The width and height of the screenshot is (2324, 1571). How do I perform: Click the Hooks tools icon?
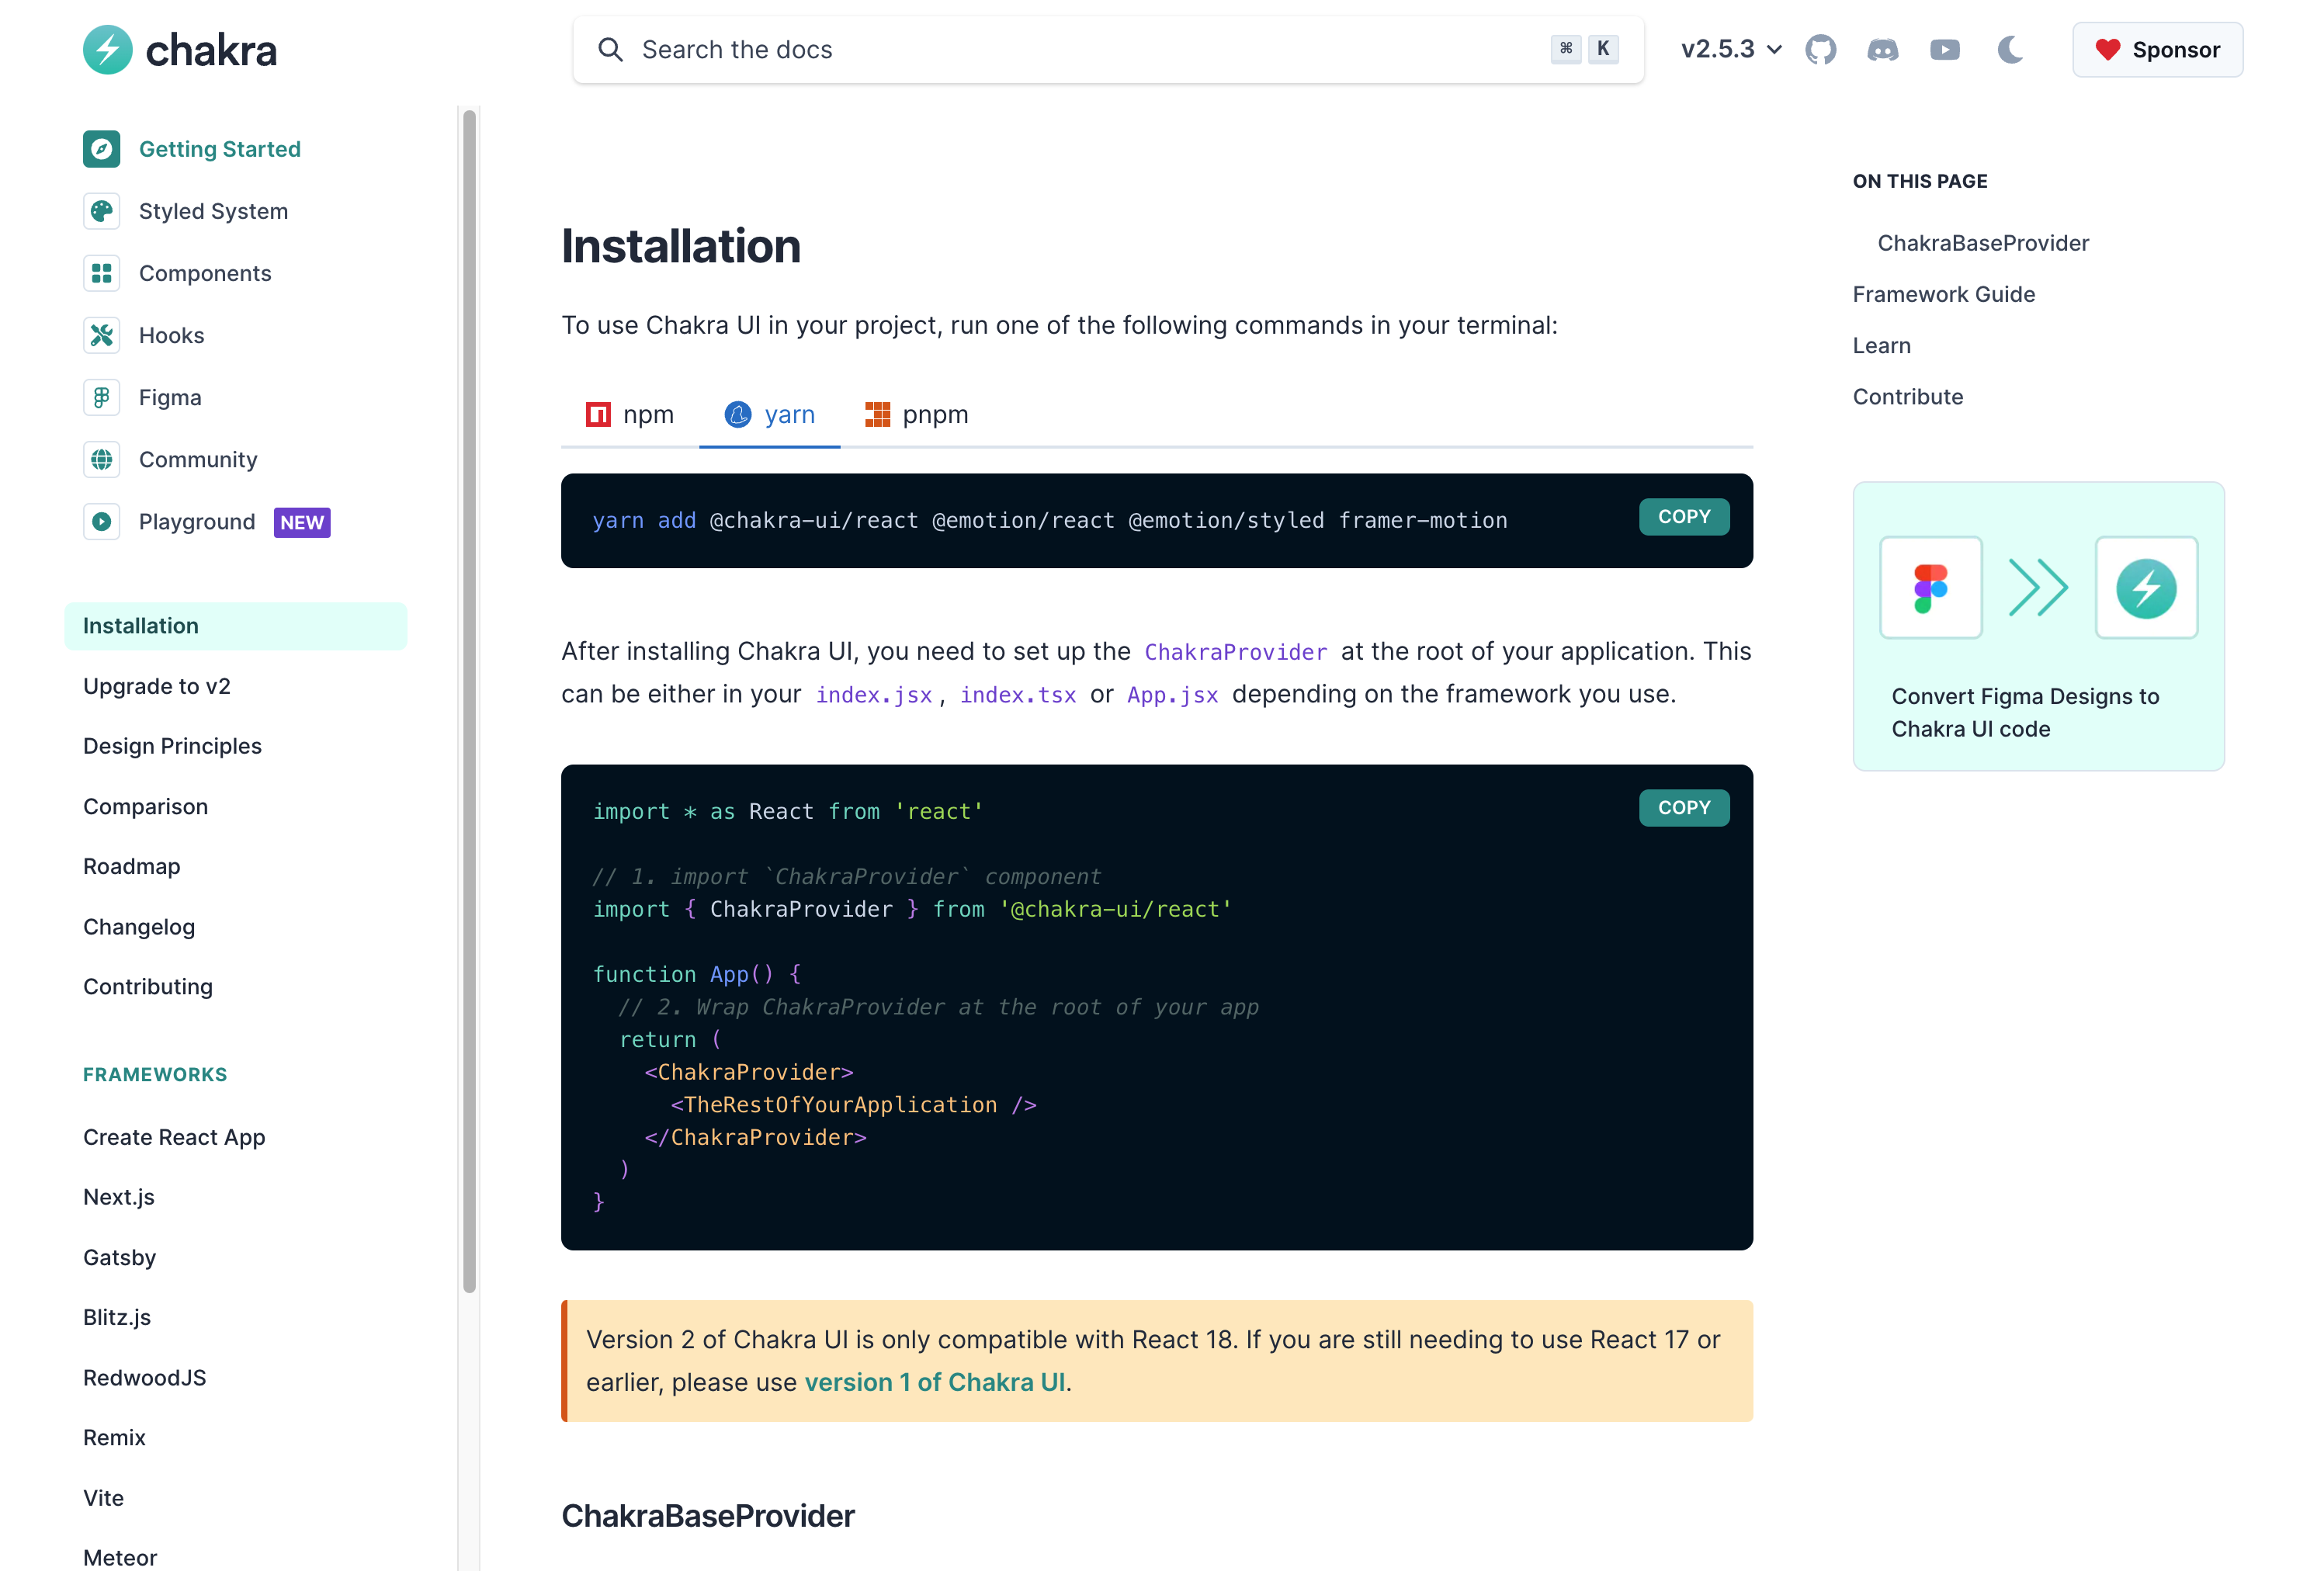[x=101, y=335]
